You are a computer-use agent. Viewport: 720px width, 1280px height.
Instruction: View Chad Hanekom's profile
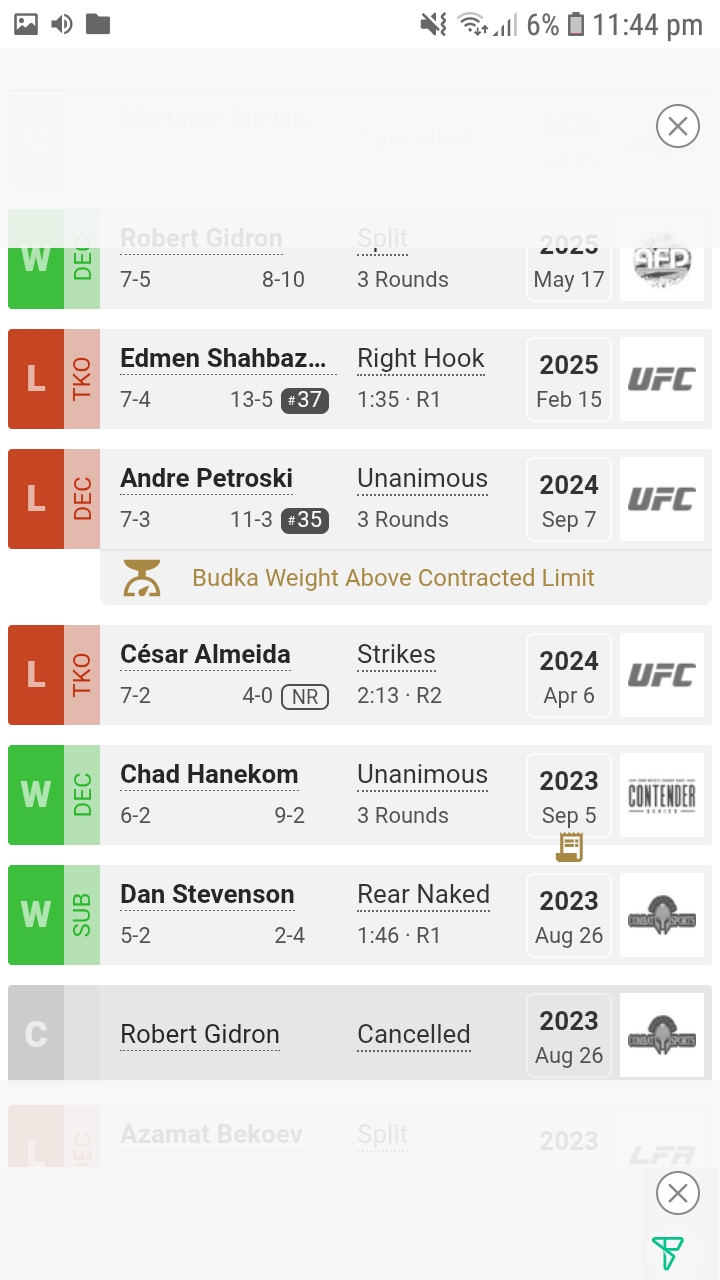[x=209, y=775]
